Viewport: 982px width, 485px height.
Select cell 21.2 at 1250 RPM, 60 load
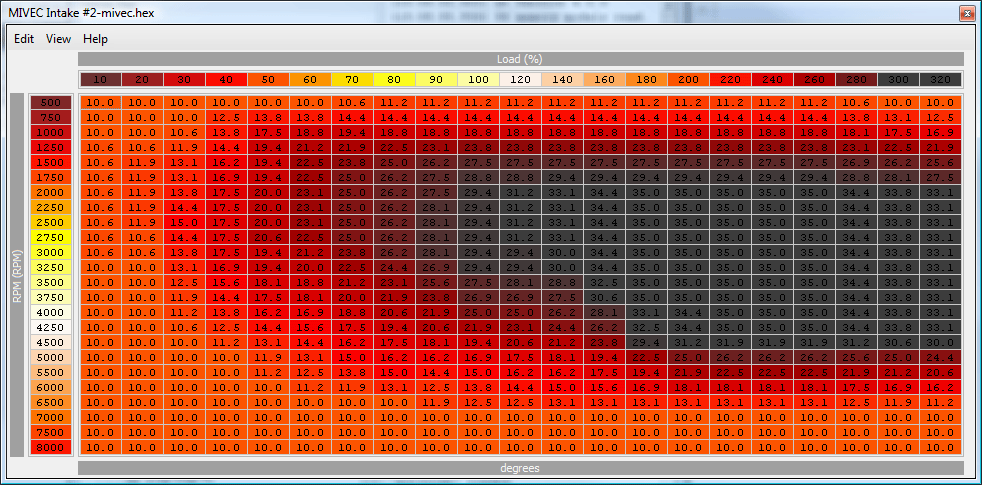coord(310,147)
